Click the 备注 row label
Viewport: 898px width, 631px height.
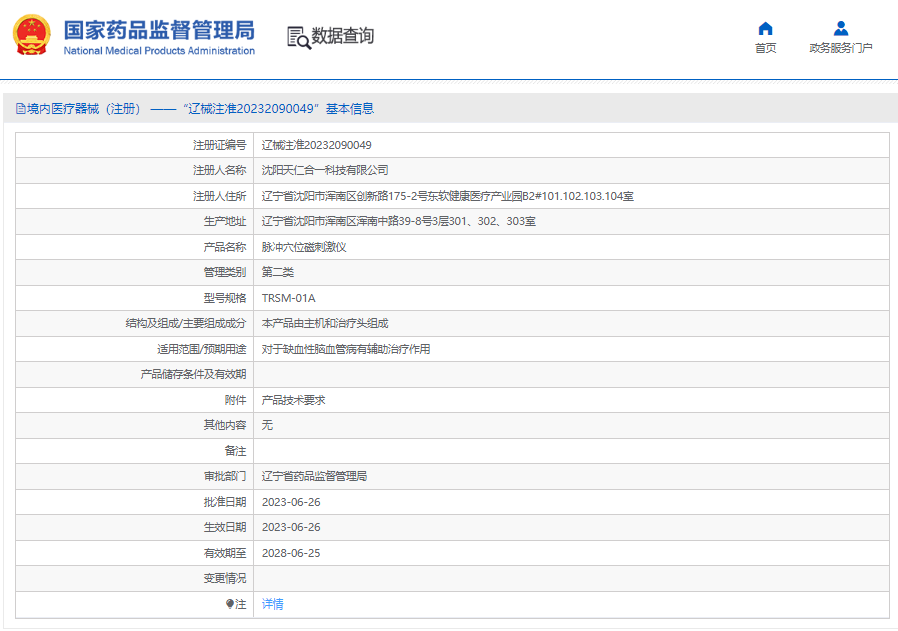pos(235,451)
